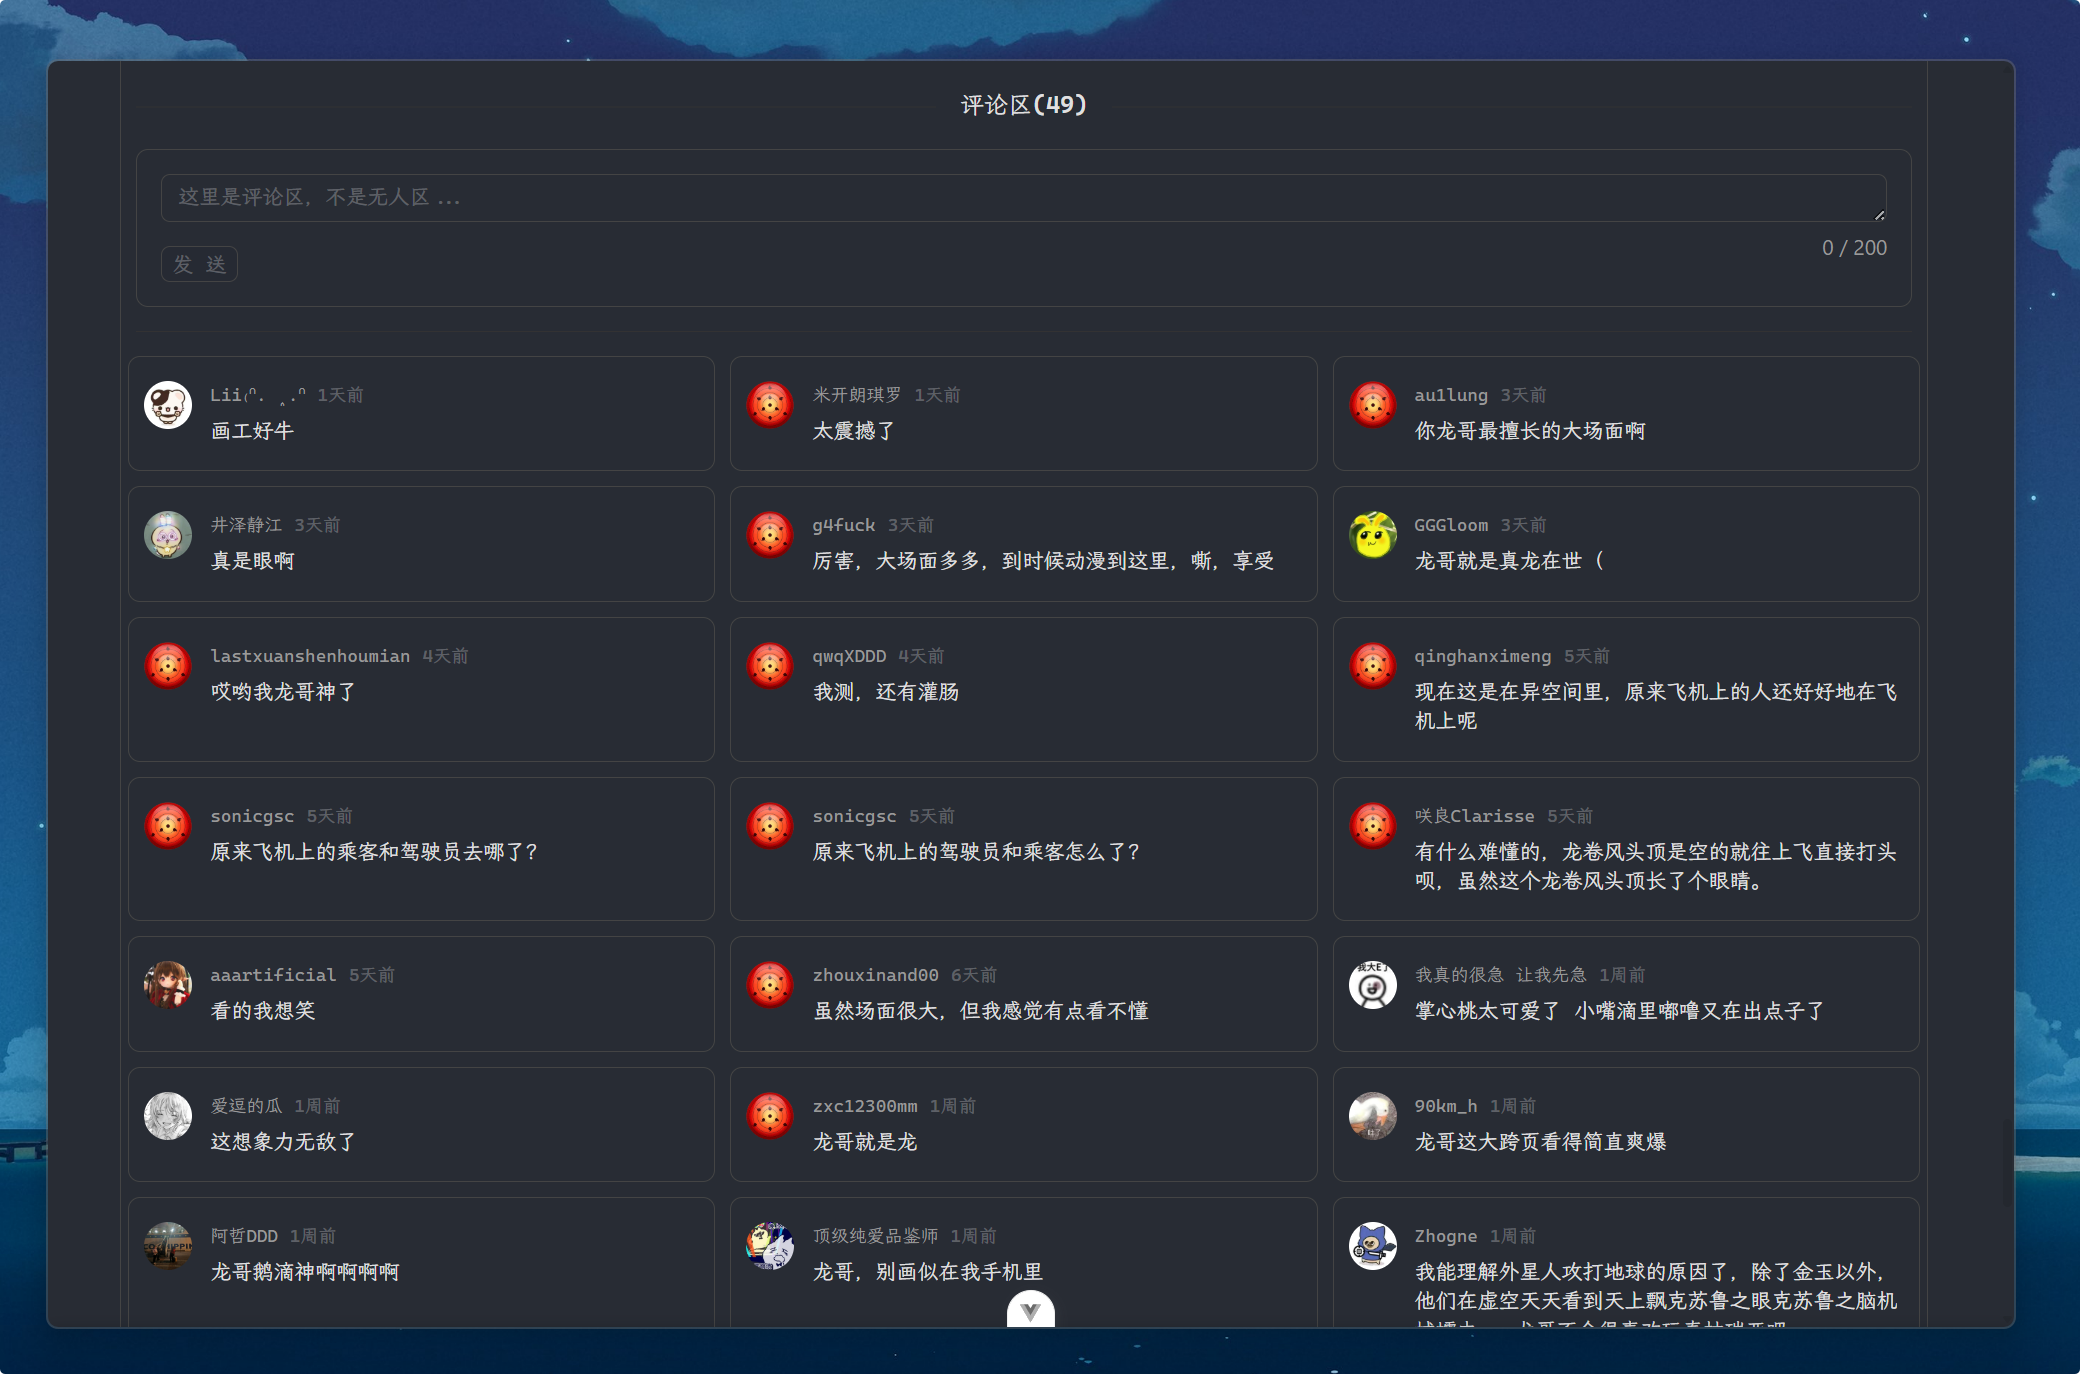This screenshot has height=1374, width=2080.
Task: Click the 评论区(49) section heading
Action: 1023,105
